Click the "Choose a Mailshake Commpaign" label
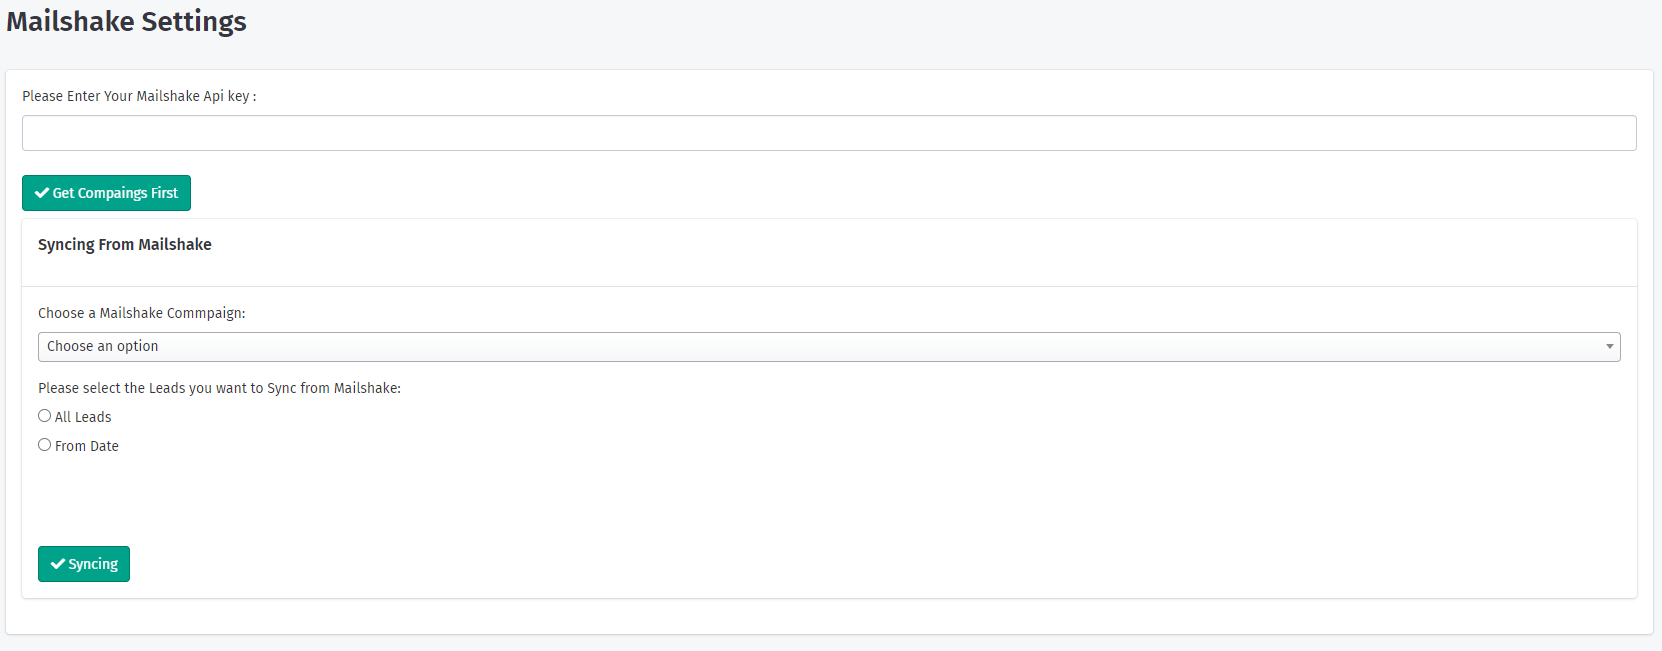Viewport: 1662px width, 651px height. (141, 313)
